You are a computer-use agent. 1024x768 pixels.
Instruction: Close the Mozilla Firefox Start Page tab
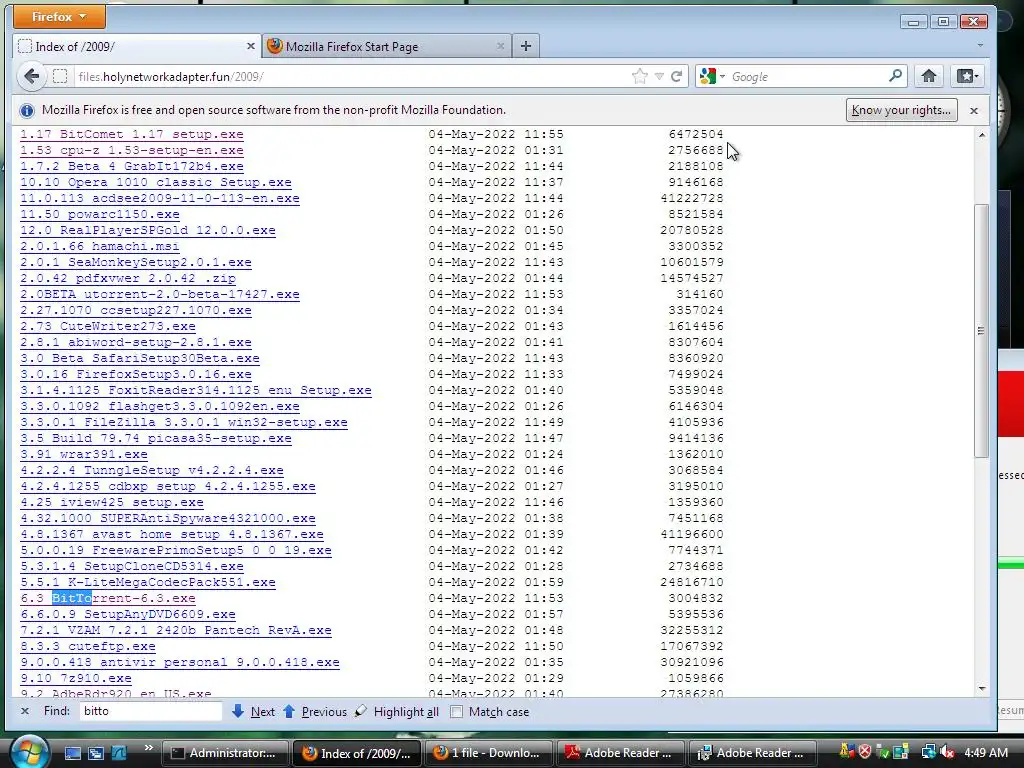(x=500, y=46)
